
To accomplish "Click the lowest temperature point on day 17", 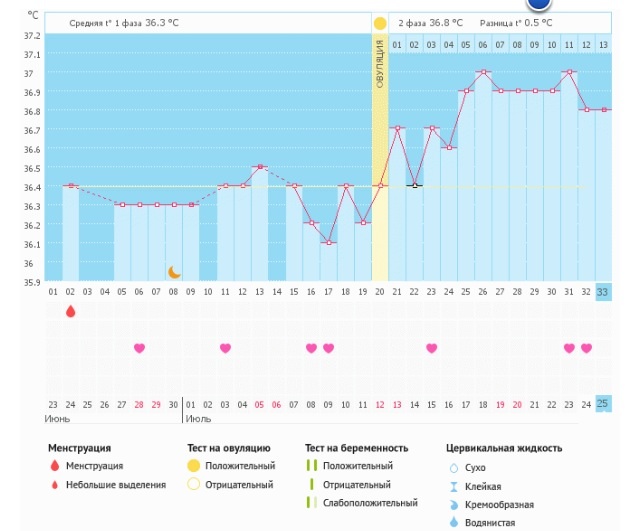I will tap(328, 242).
